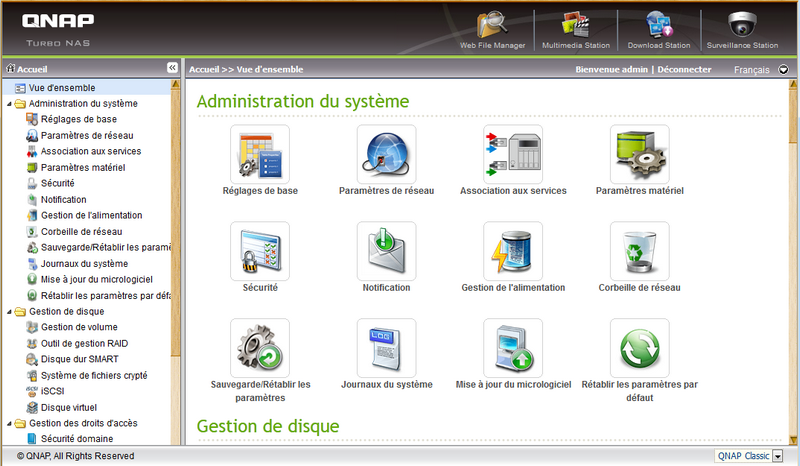Open the QNAP Classic theme dropdown

coord(778,456)
